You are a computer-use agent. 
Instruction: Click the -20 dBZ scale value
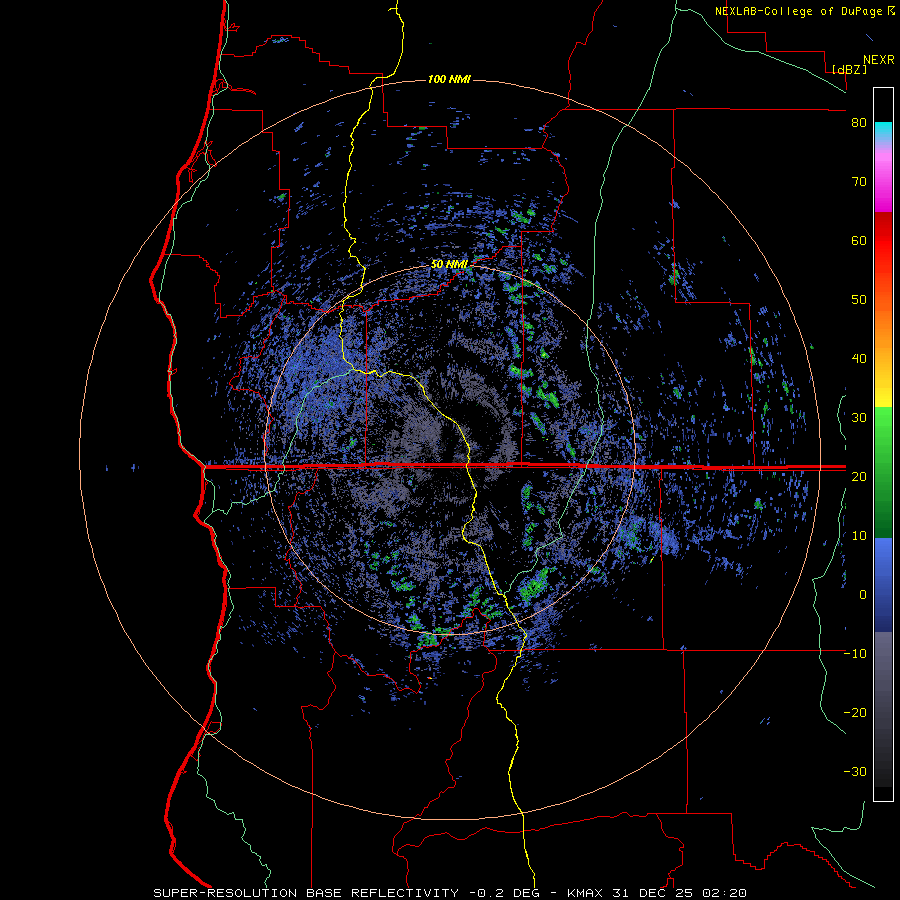855,712
